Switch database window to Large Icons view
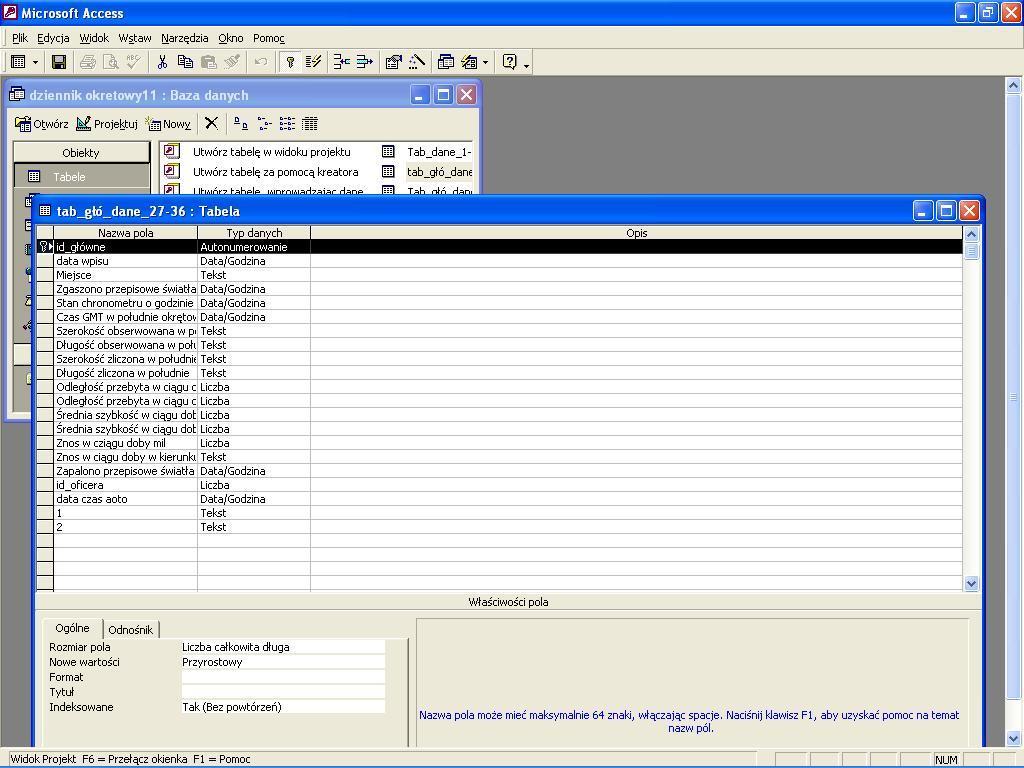Image resolution: width=1024 pixels, height=768 pixels. click(x=240, y=123)
